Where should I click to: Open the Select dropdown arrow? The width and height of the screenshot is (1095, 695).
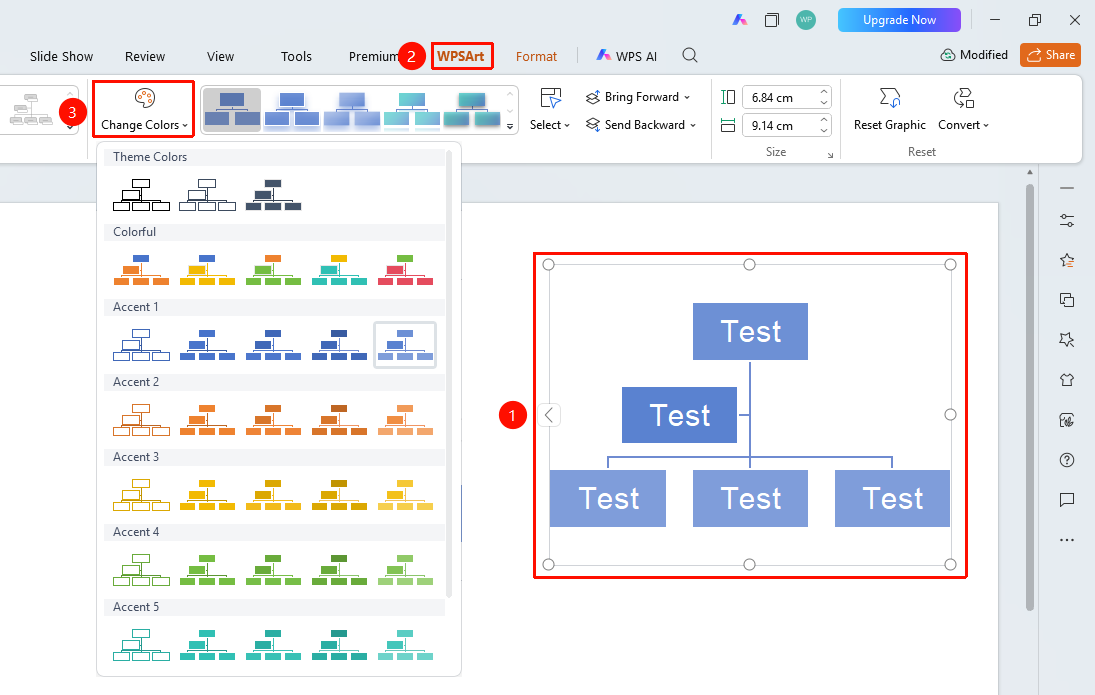(567, 126)
